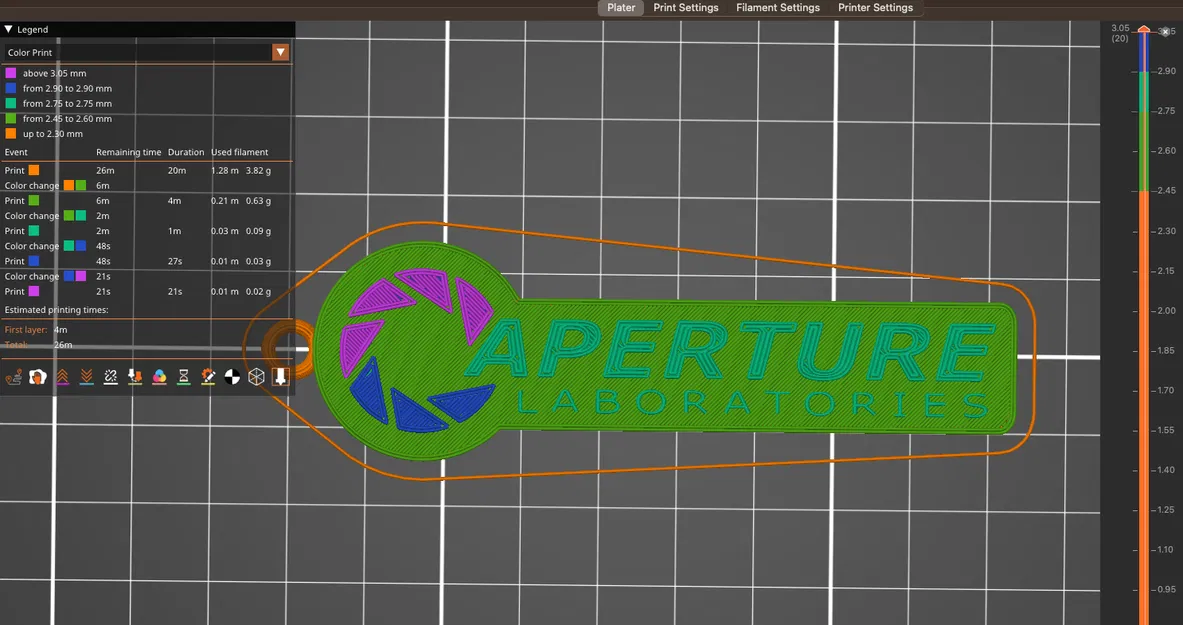Click the APERTURE text on keychain model

pos(732,349)
